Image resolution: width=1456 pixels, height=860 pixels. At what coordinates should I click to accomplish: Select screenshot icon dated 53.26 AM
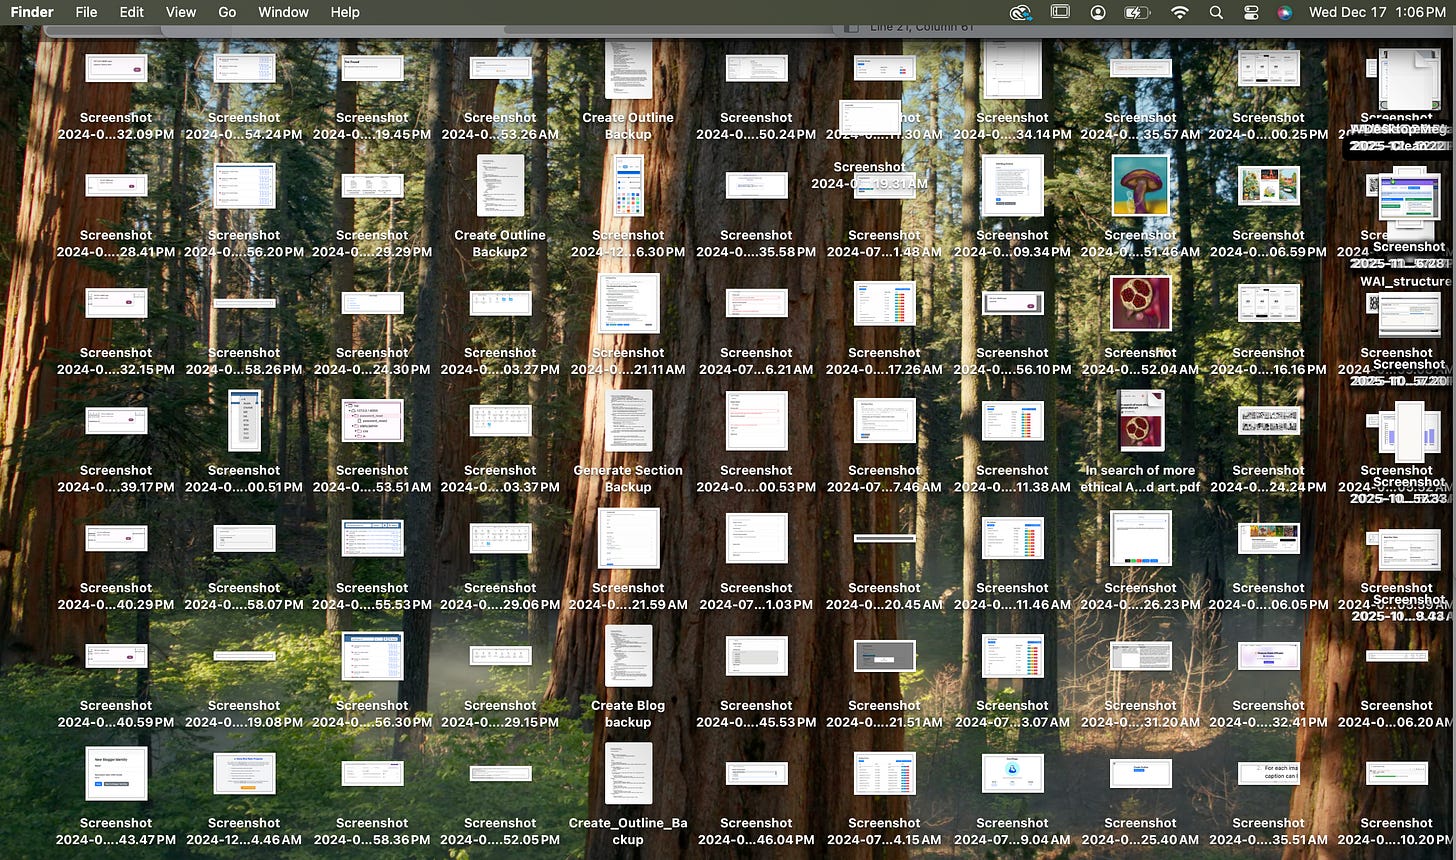(x=500, y=68)
